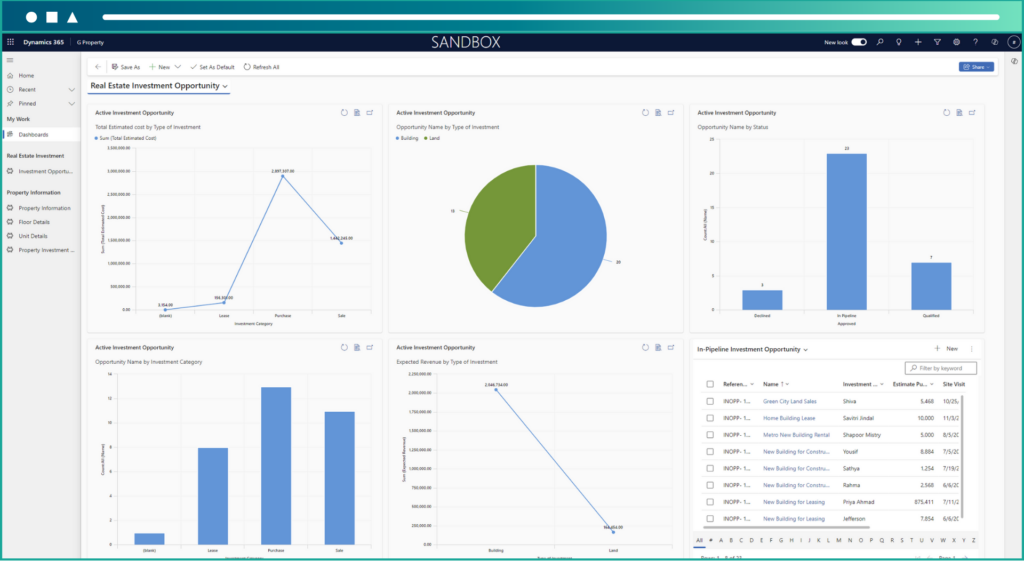Viewport: 1024px width, 576px height.
Task: Open the advanced filter funnel icon
Action: (x=937, y=42)
